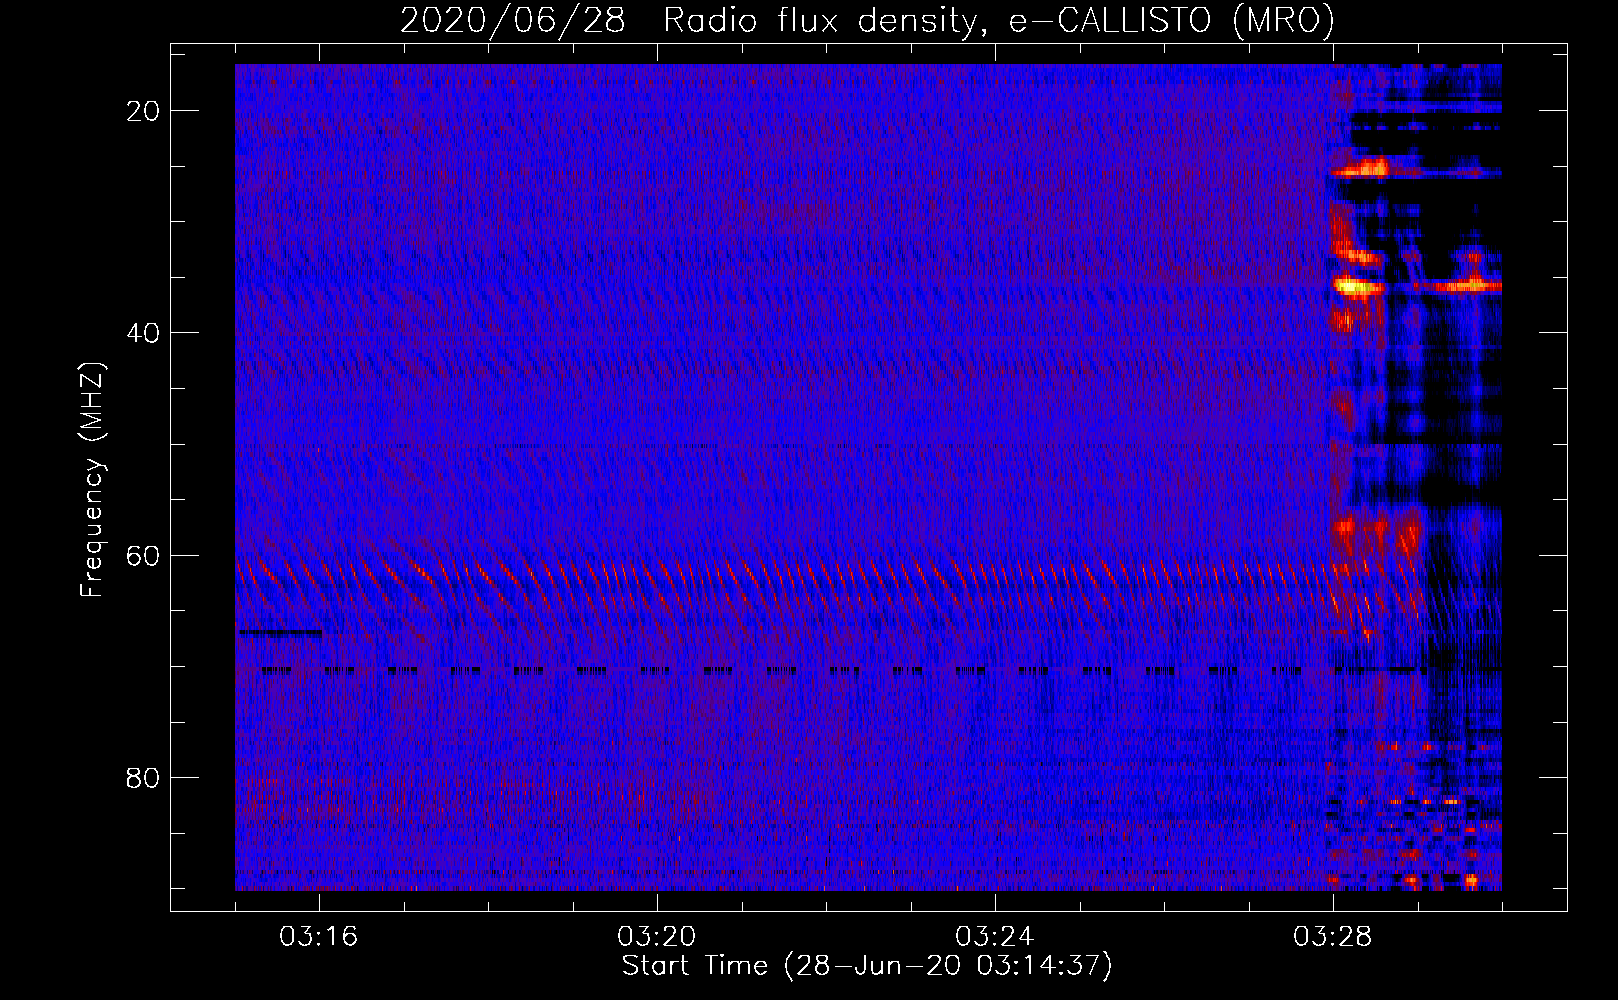The width and height of the screenshot is (1618, 1000).
Task: Click the 03:16 time tick label
Action: point(319,937)
